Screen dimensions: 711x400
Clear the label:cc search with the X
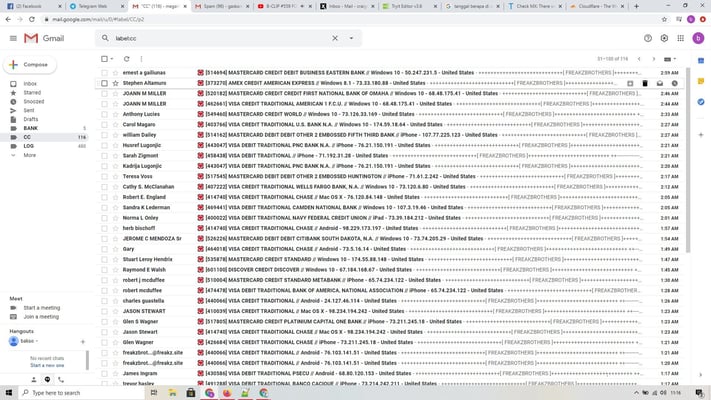(335, 38)
